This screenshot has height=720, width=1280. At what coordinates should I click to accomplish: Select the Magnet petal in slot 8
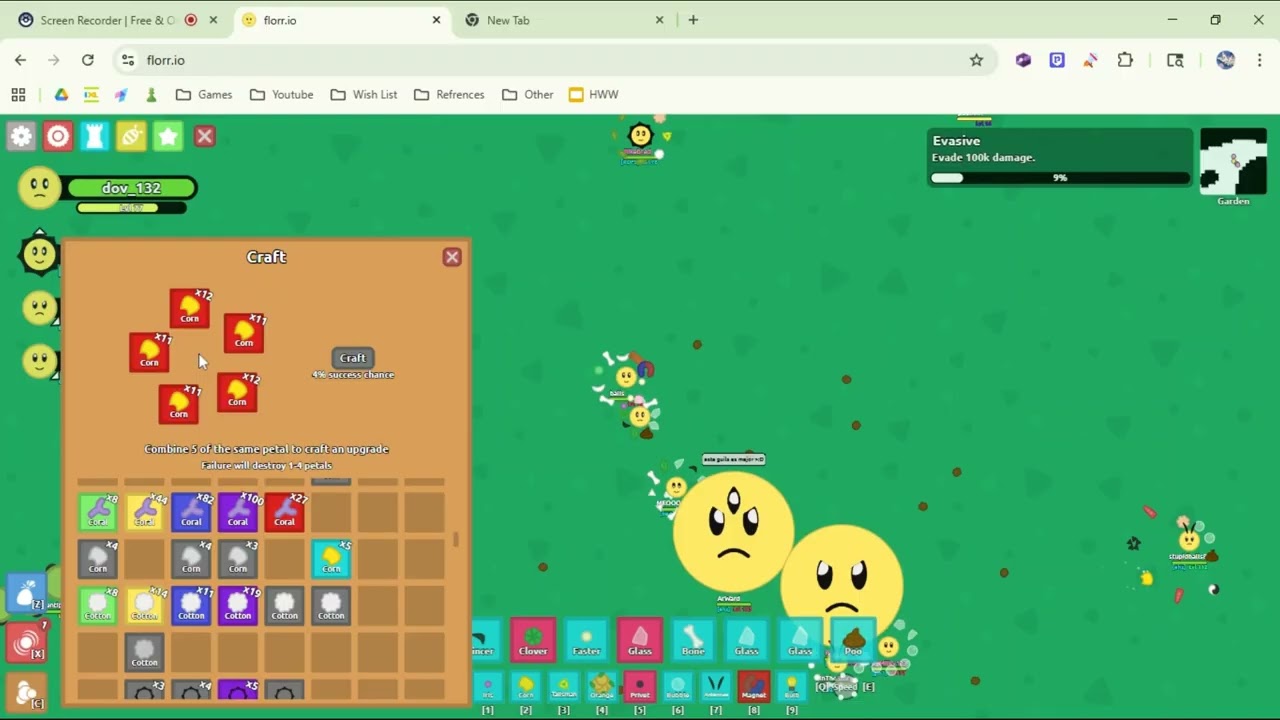753,686
